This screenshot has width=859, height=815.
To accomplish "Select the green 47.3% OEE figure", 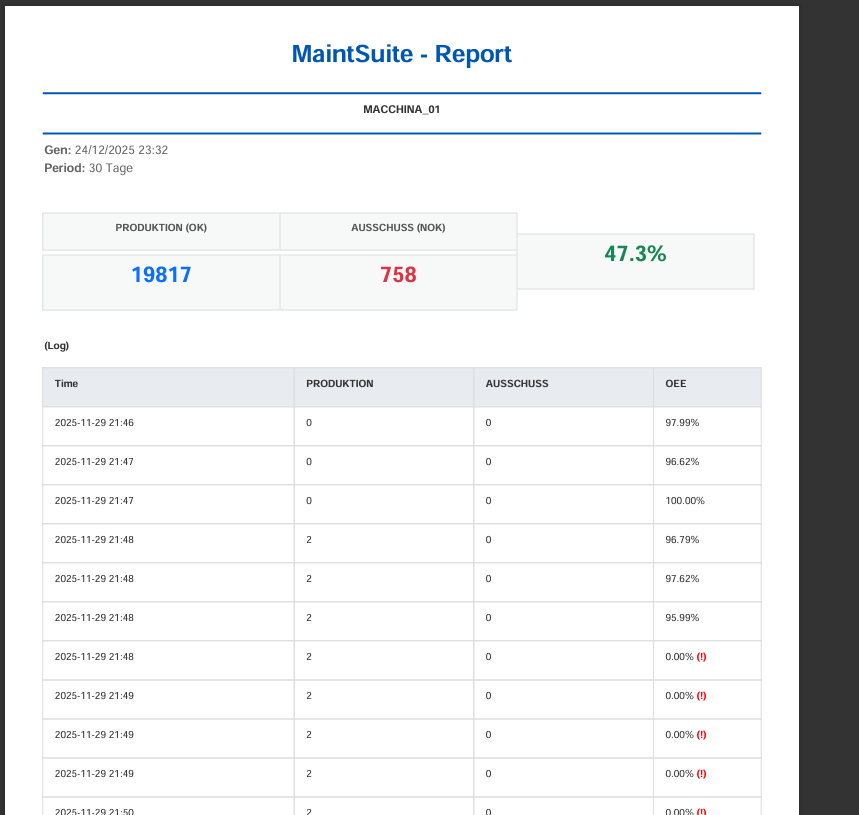I will [x=635, y=254].
